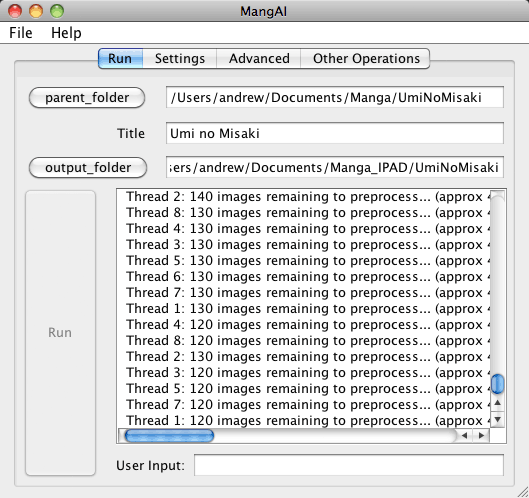
Task: Focus the output folder path field
Action: (x=335, y=167)
